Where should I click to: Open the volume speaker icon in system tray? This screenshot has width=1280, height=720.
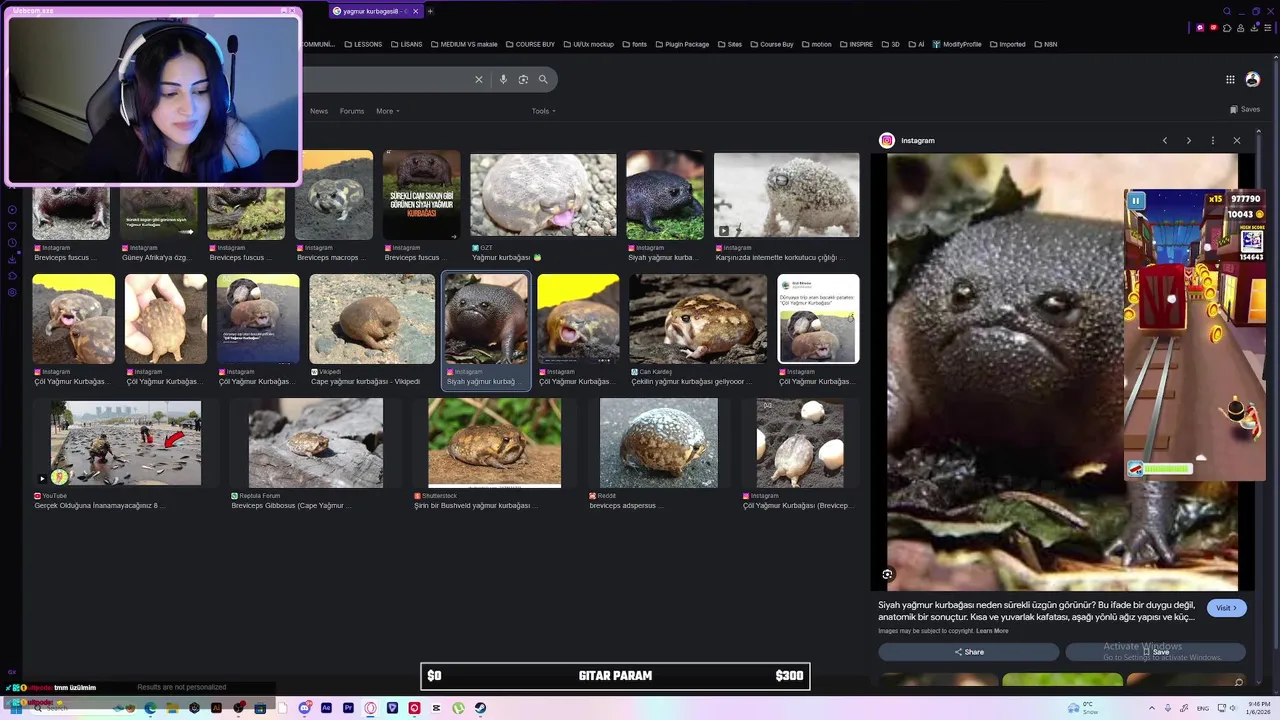pyautogui.click(x=1232, y=708)
